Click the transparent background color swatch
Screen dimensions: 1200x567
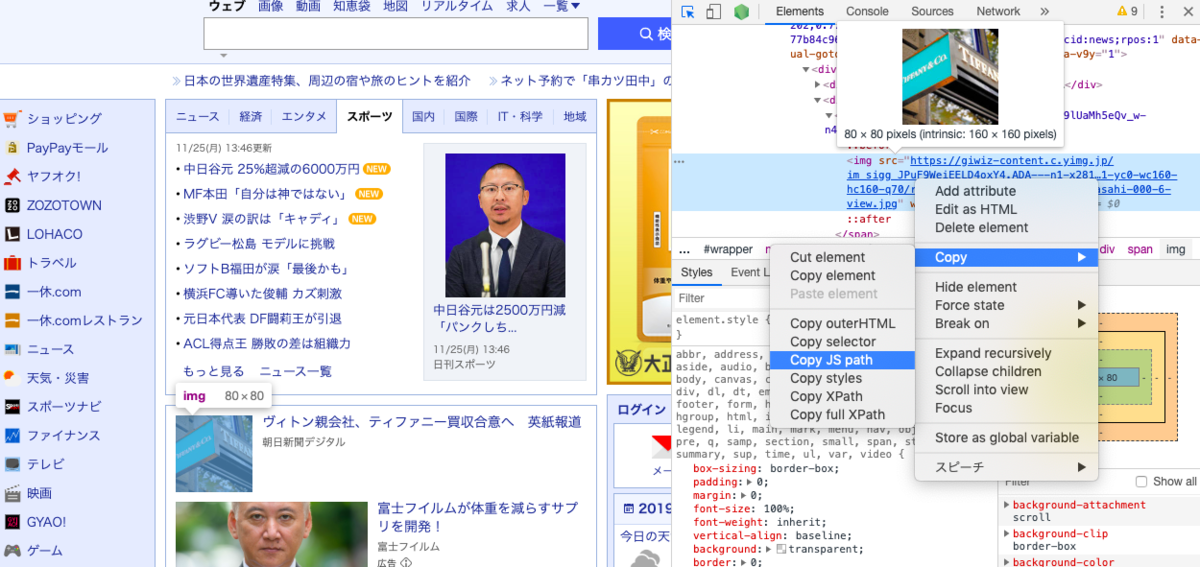tap(782, 549)
